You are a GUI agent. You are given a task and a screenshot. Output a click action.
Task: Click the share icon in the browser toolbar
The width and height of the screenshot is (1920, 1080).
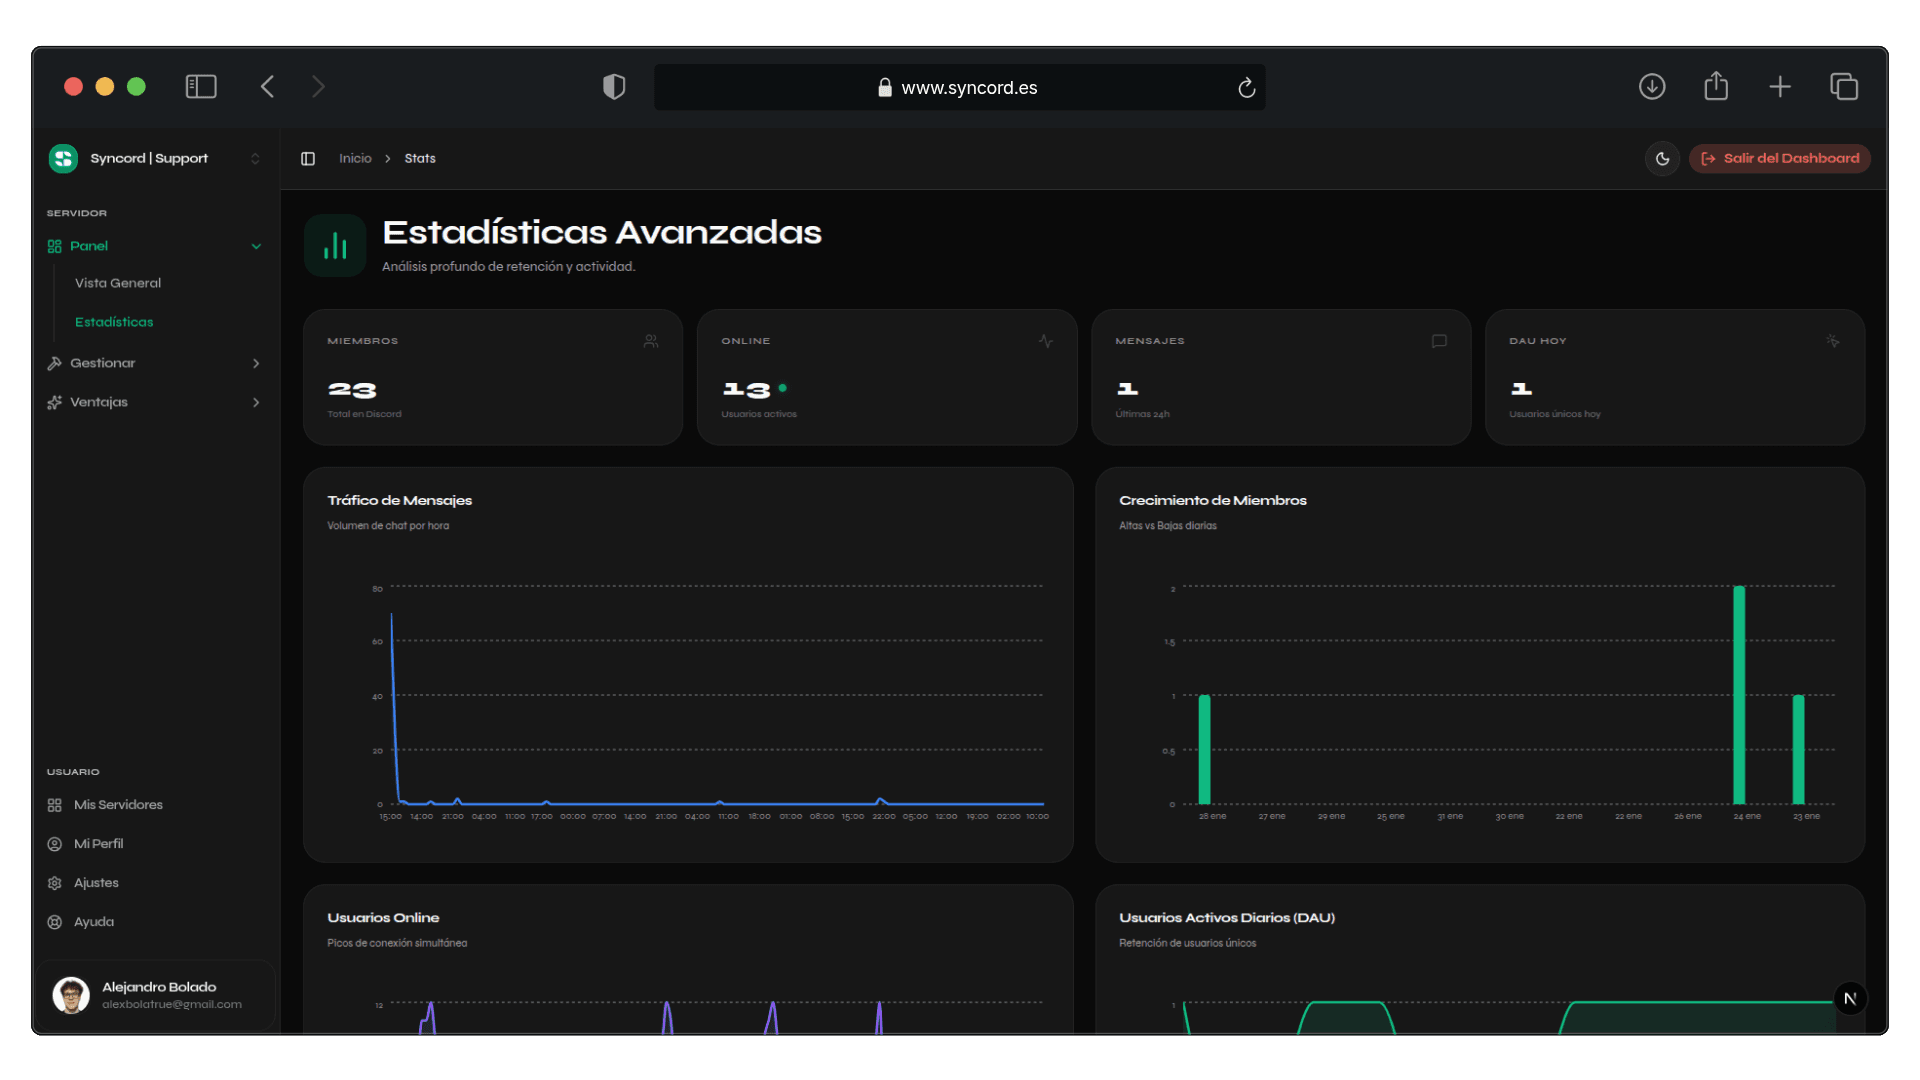1716,87
